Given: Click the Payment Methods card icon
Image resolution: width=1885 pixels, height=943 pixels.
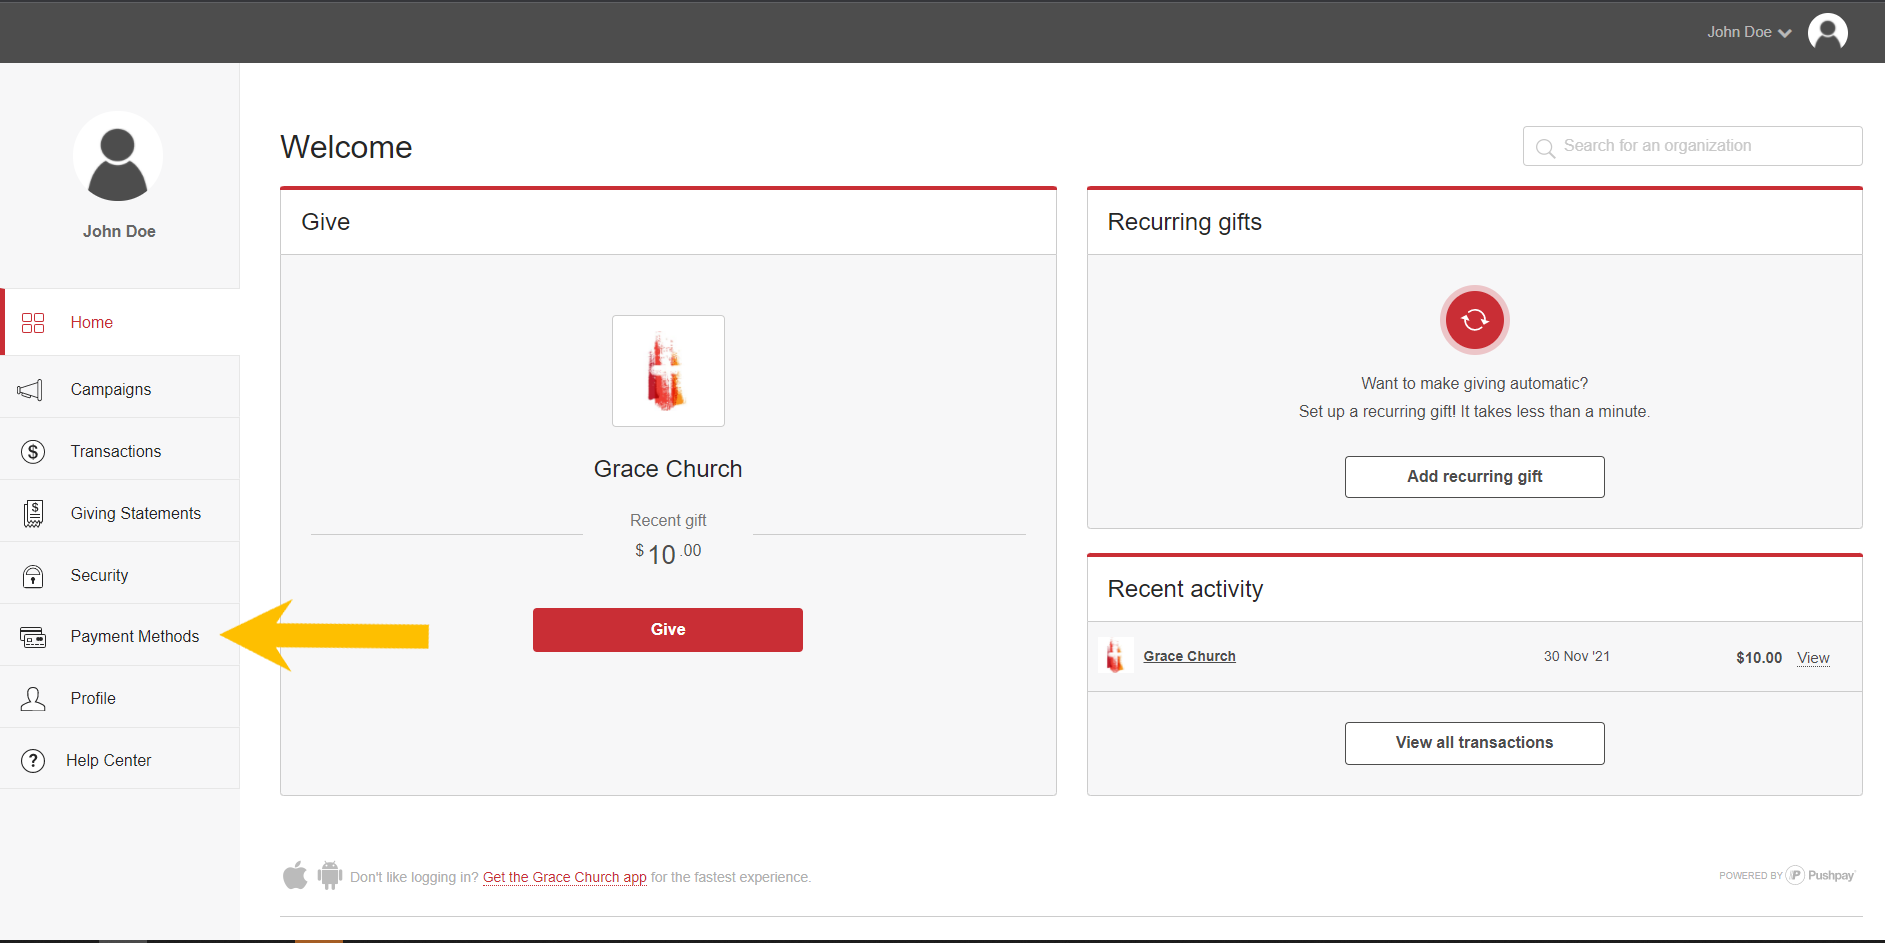Looking at the screenshot, I should (x=33, y=637).
